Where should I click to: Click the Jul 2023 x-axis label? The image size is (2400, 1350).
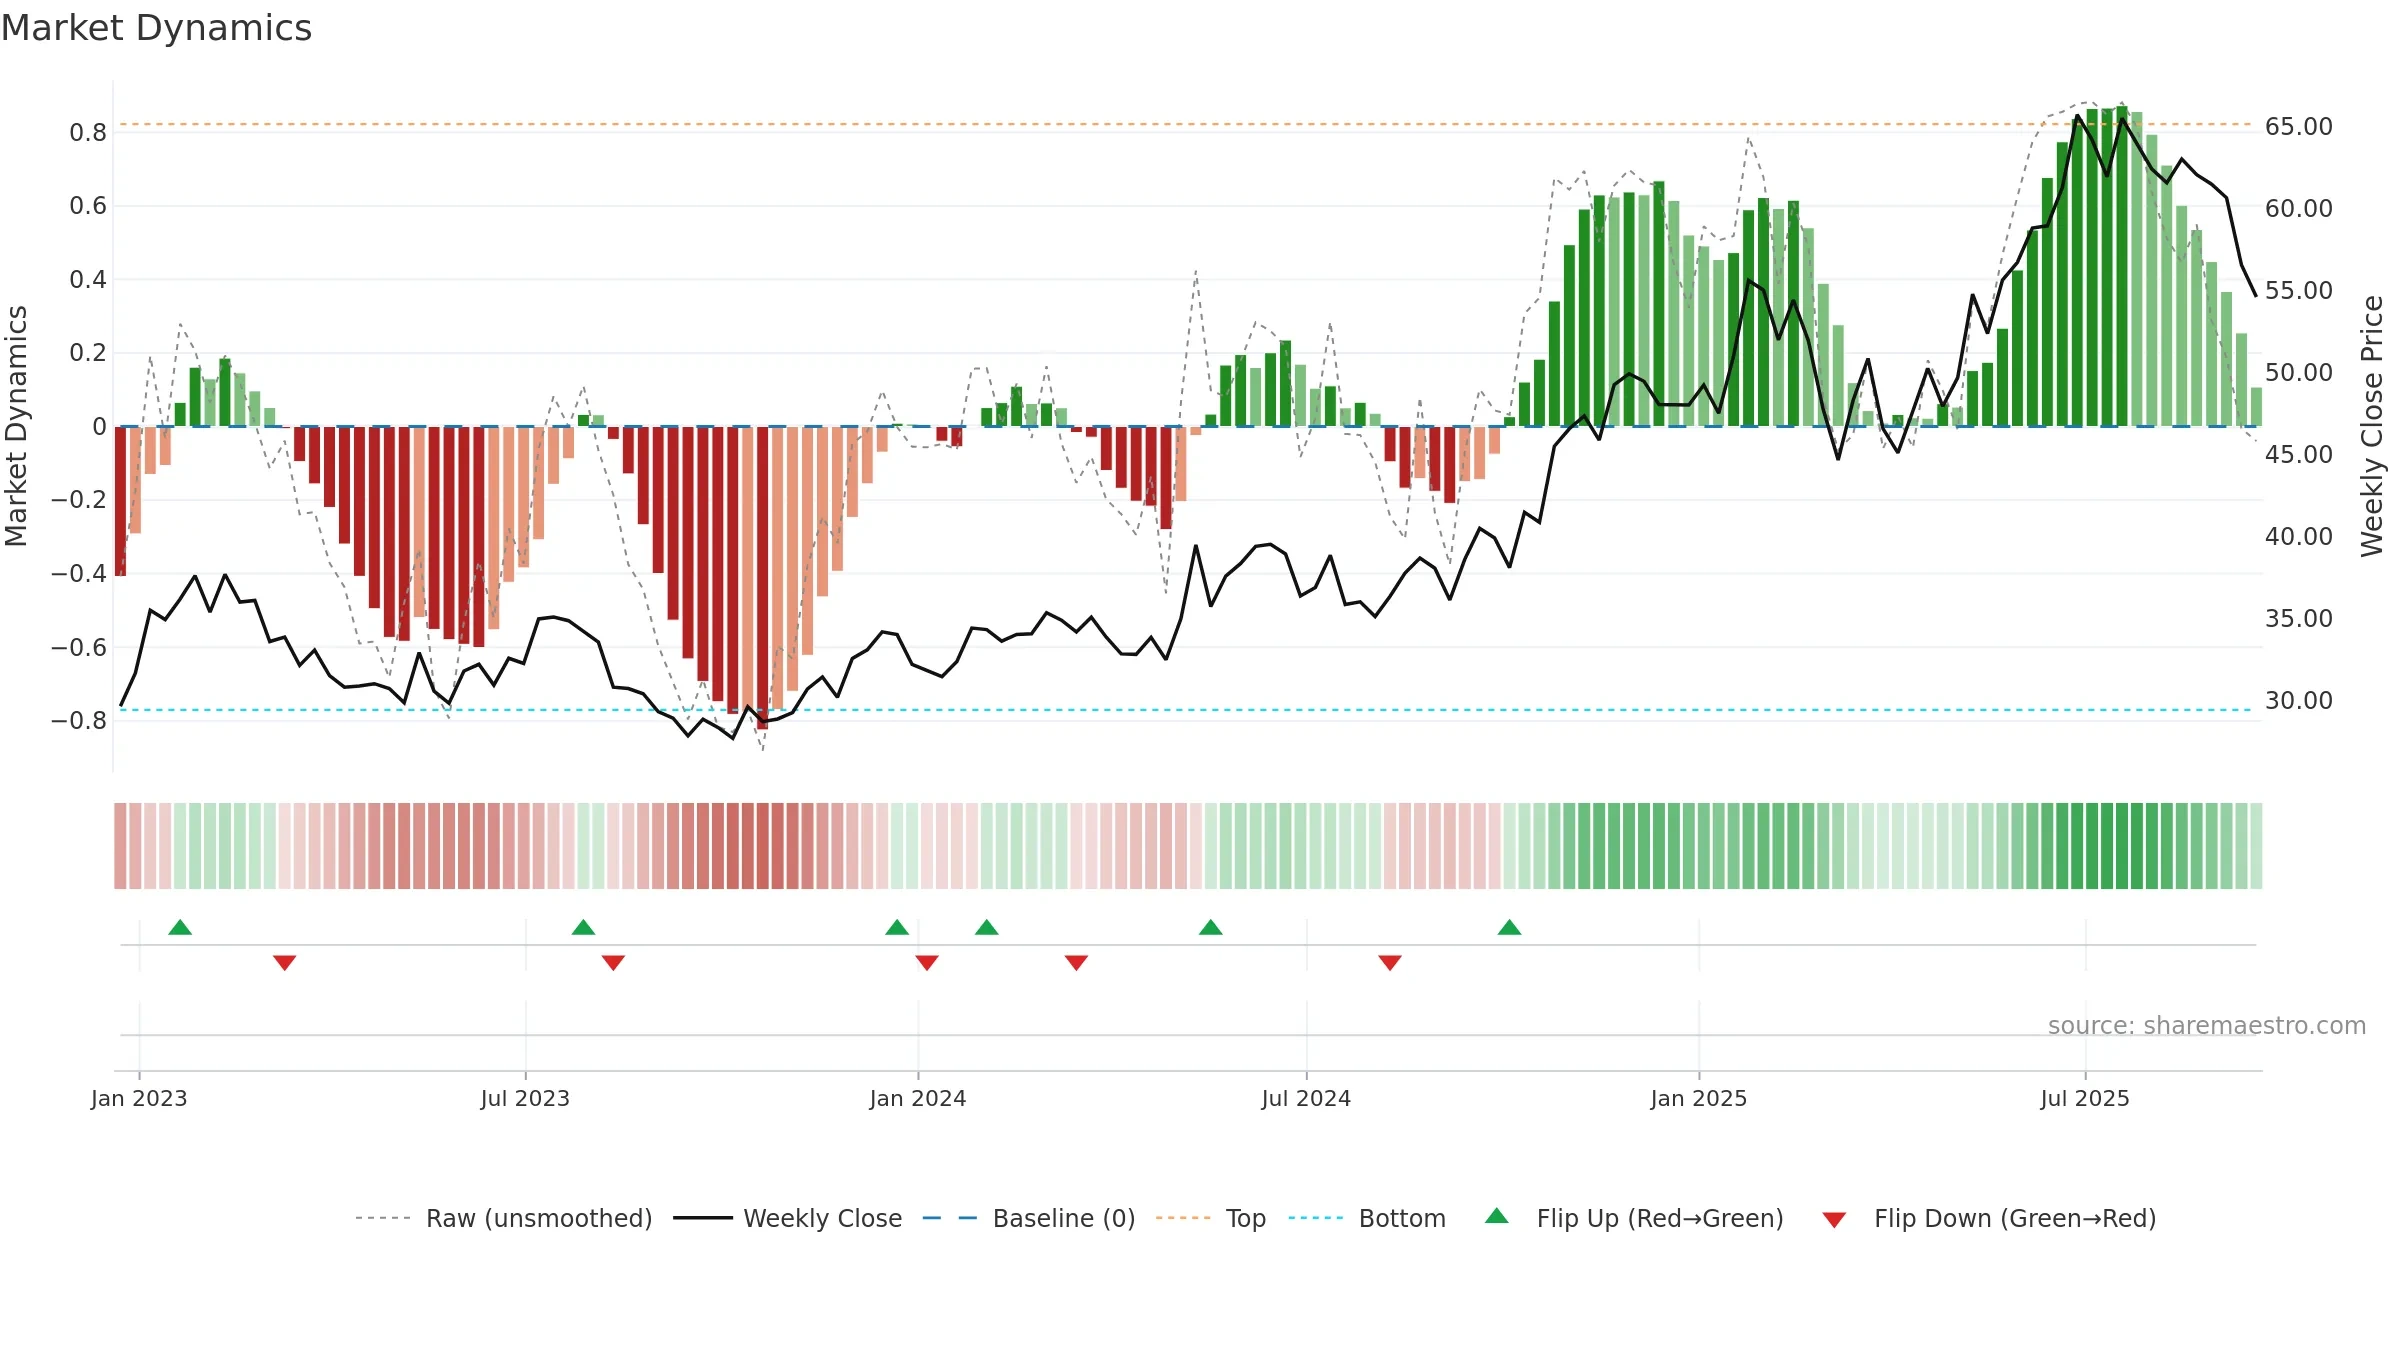(x=525, y=1098)
